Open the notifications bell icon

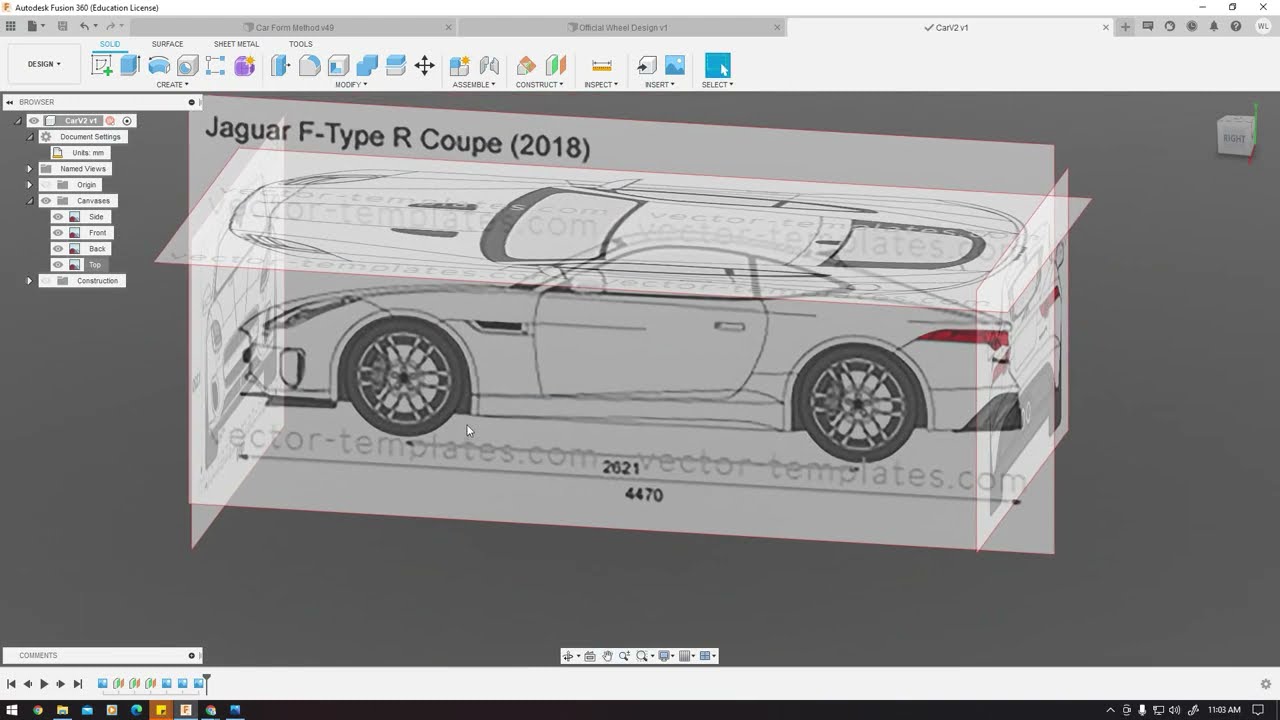[x=1214, y=27]
